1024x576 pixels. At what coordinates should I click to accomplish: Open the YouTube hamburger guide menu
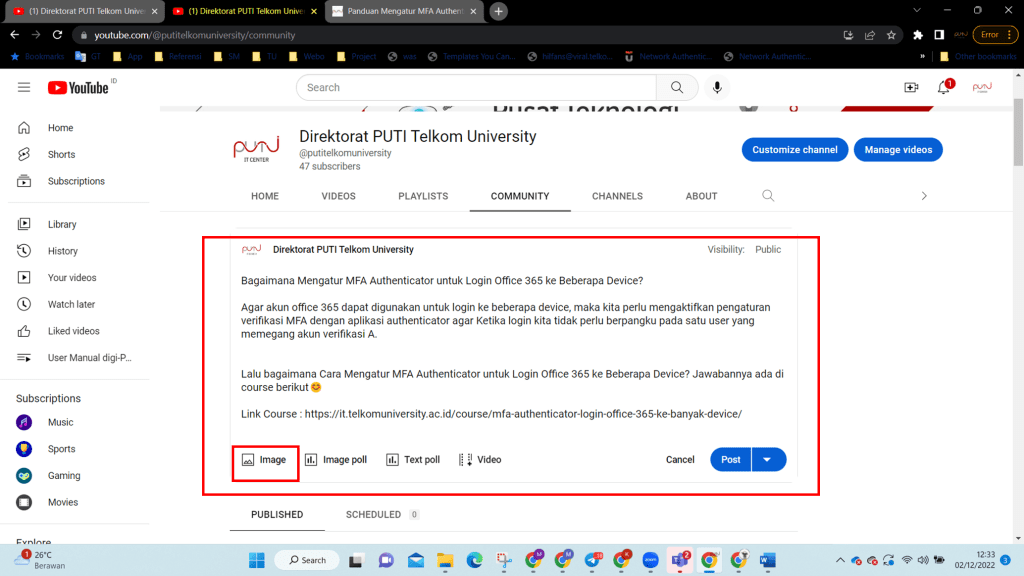[x=24, y=87]
